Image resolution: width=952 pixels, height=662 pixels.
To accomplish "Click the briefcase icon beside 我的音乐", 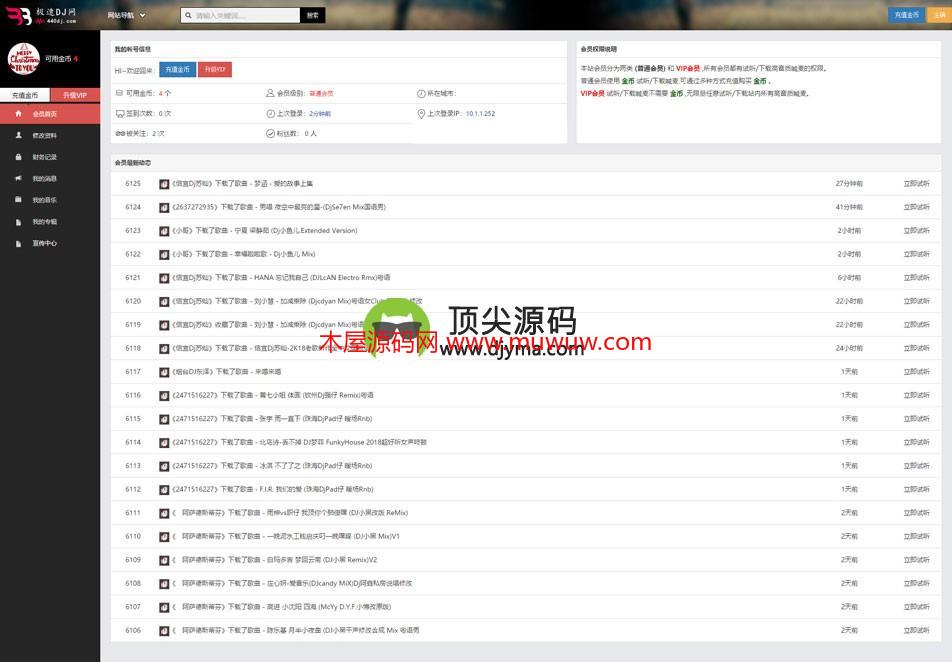I will point(18,200).
